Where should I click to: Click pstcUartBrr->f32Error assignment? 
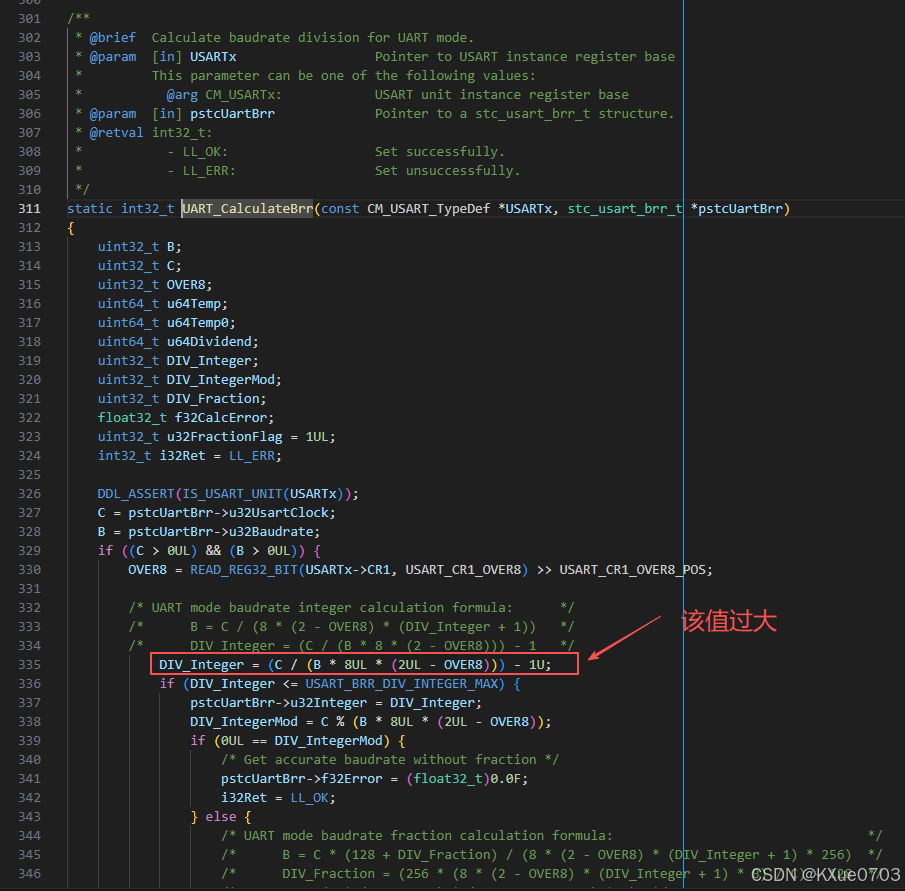coord(301,779)
